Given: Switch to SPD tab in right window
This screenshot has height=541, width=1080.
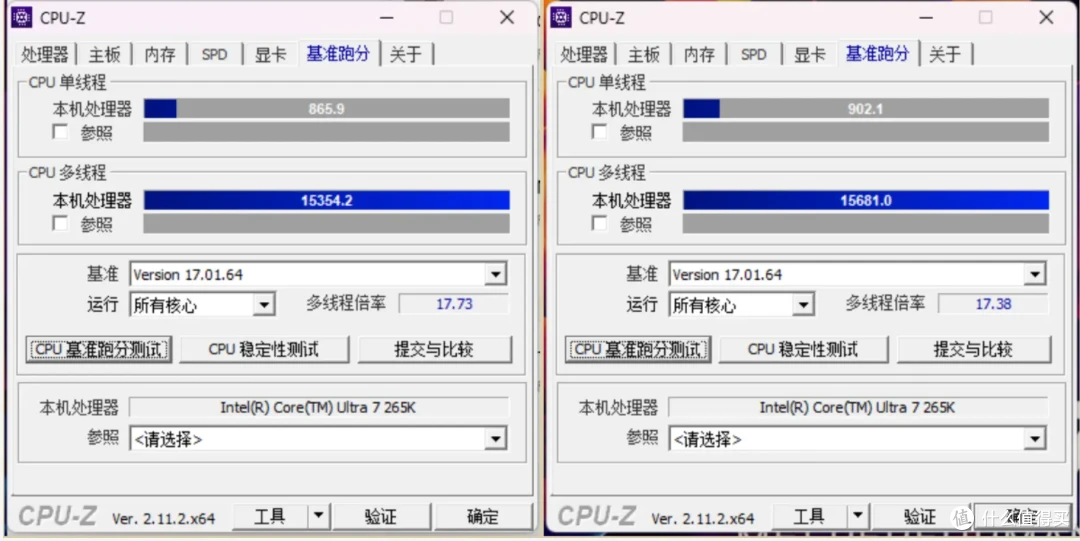Looking at the screenshot, I should (754, 54).
